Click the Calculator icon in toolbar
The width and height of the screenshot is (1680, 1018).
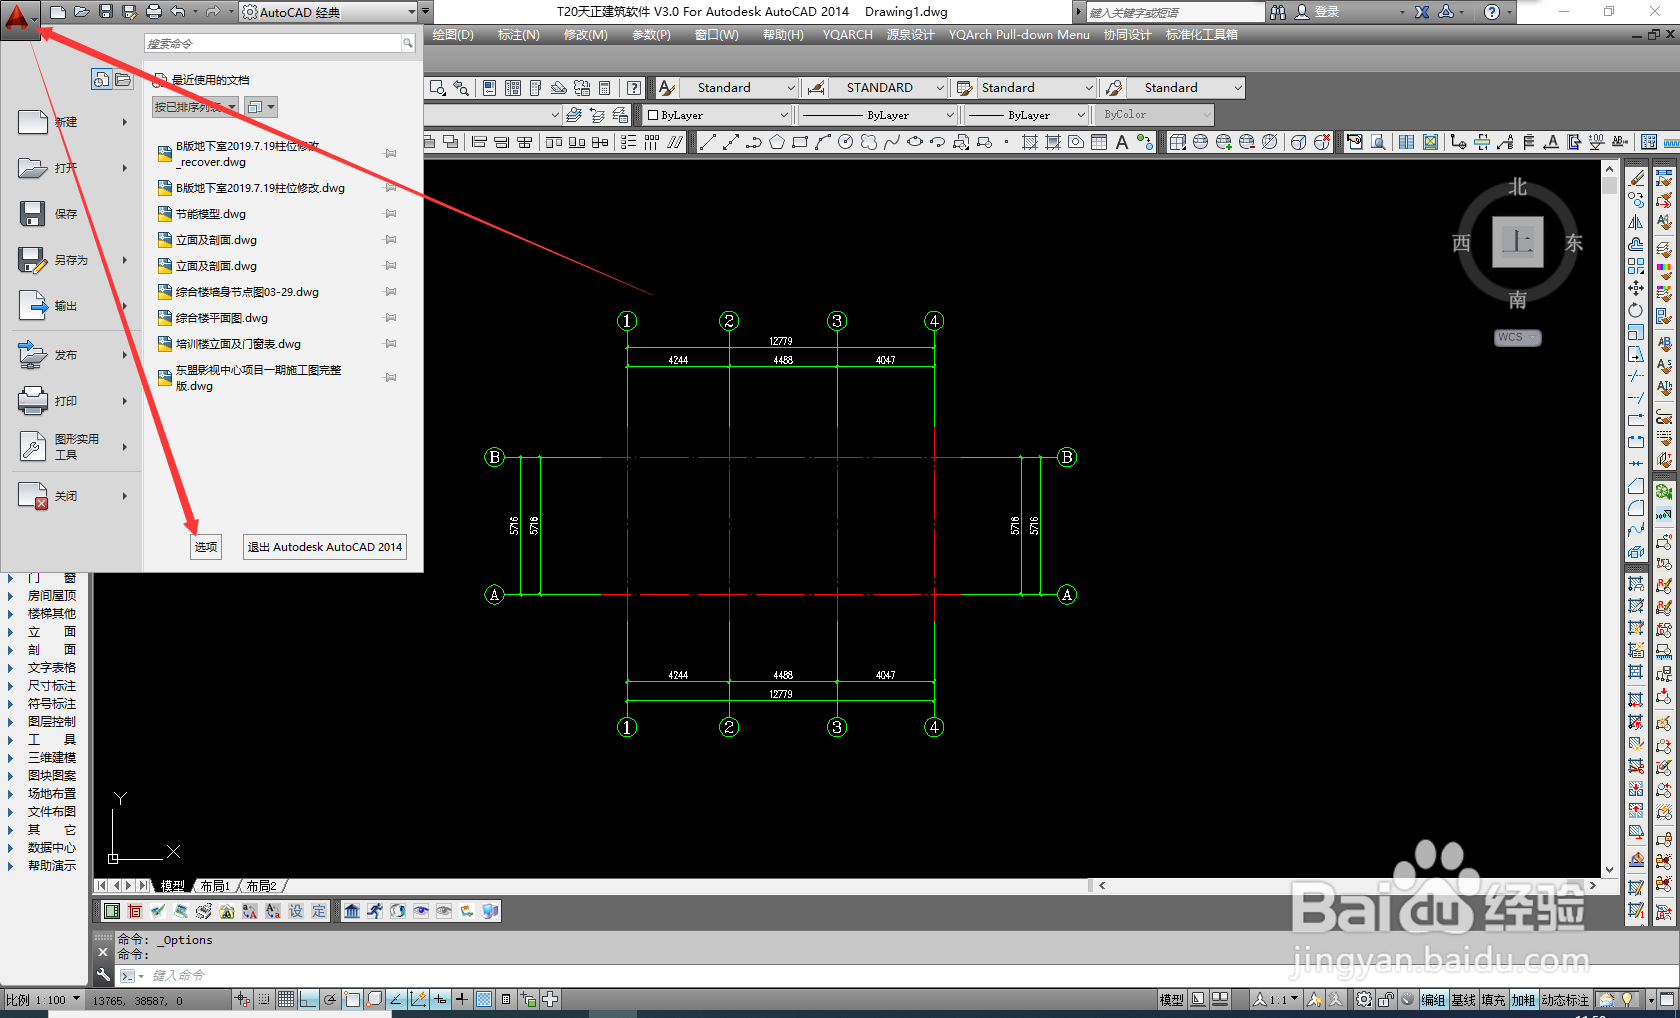coord(604,88)
